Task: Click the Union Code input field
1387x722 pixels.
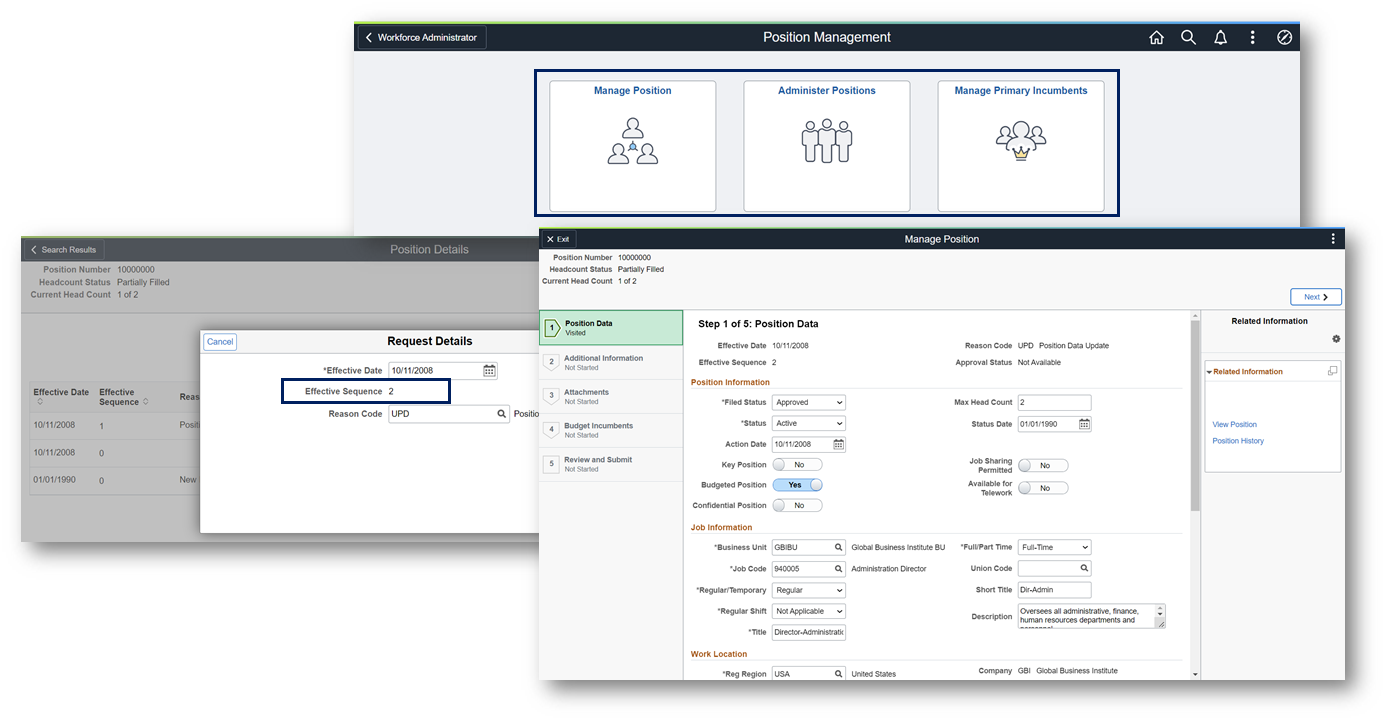Action: (1049, 569)
